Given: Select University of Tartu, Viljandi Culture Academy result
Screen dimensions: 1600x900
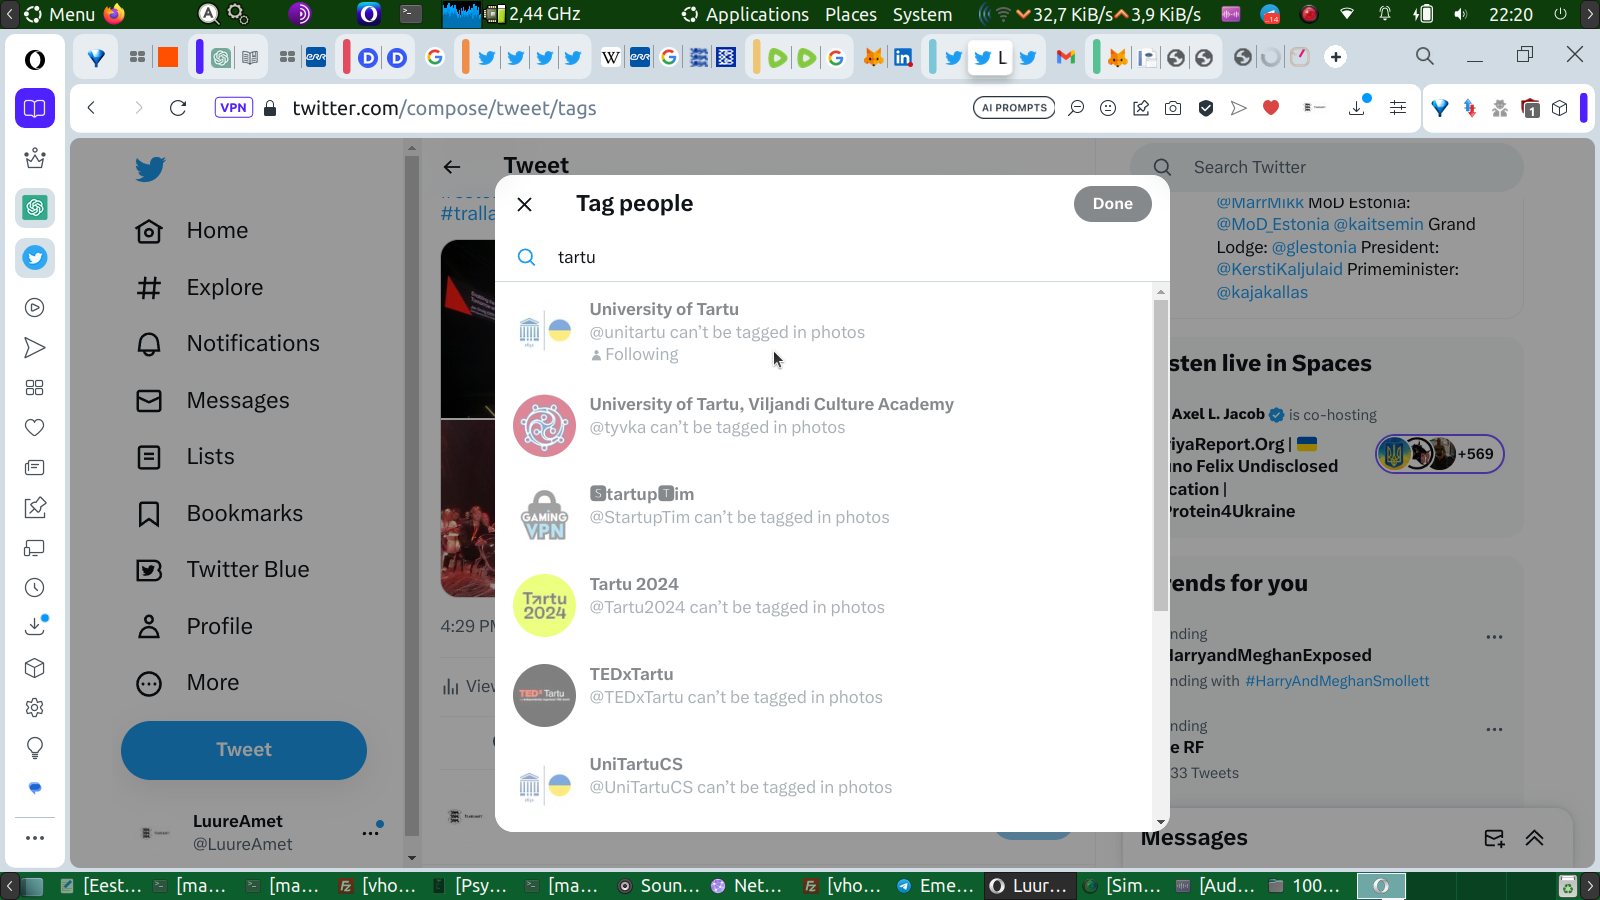Looking at the screenshot, I should 824,425.
